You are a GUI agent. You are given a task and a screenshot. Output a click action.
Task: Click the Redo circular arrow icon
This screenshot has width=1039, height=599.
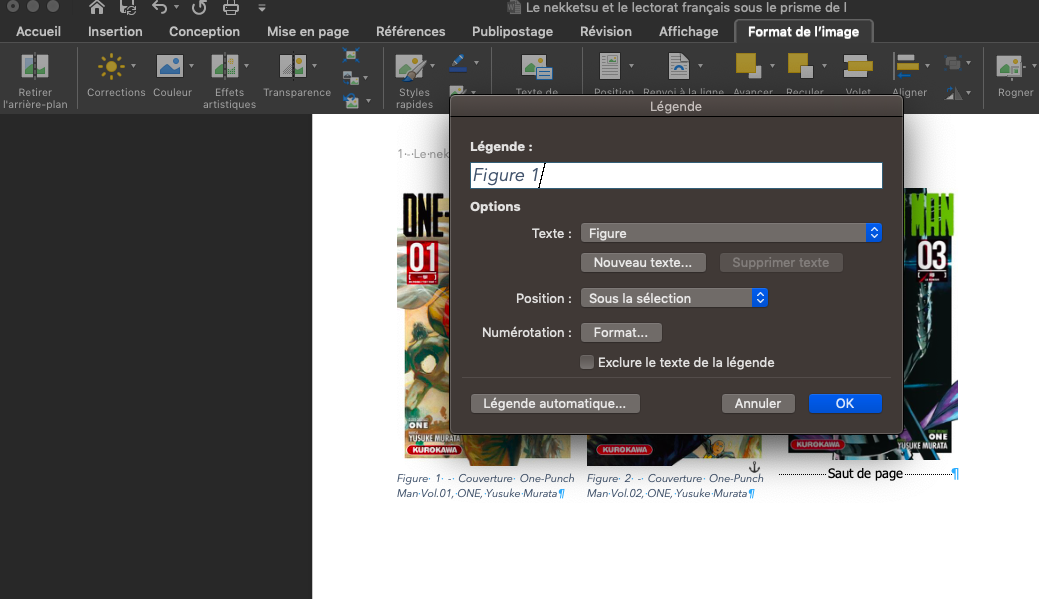coord(199,8)
